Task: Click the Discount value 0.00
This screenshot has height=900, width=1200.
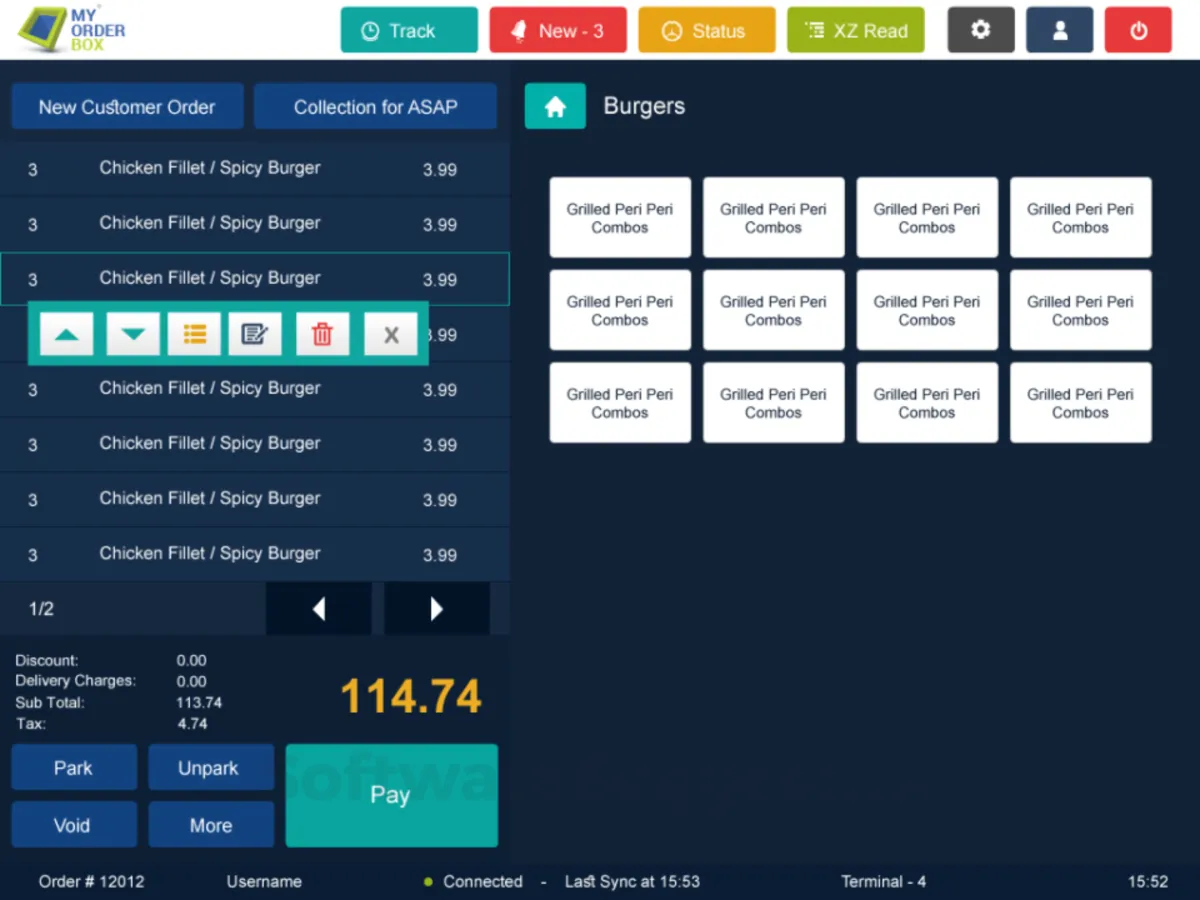Action: (192, 660)
